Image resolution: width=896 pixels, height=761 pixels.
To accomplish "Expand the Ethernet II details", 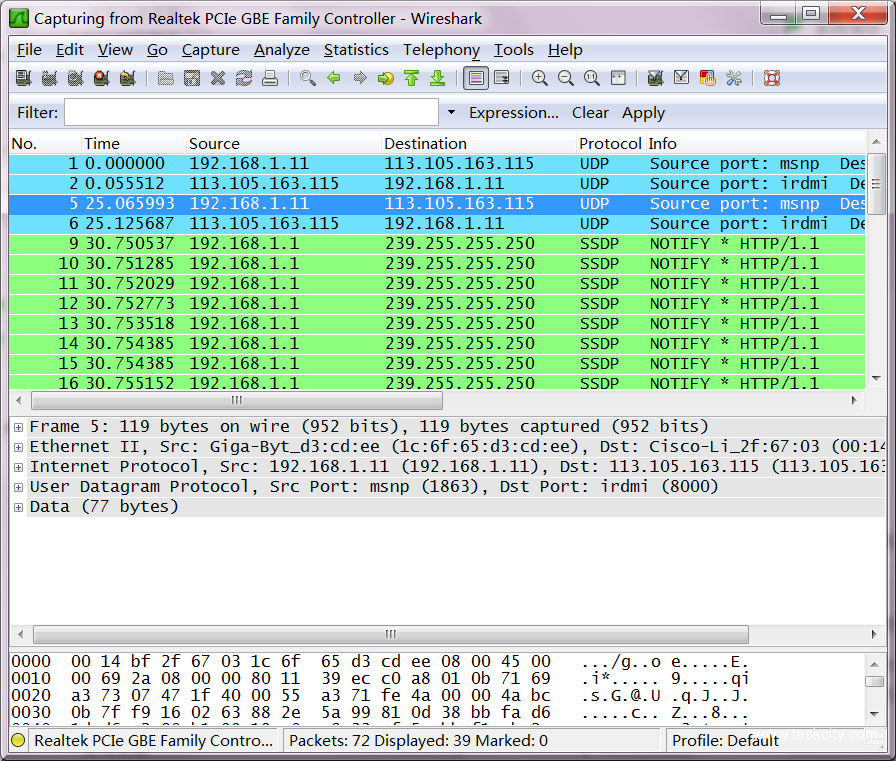I will (19, 447).
